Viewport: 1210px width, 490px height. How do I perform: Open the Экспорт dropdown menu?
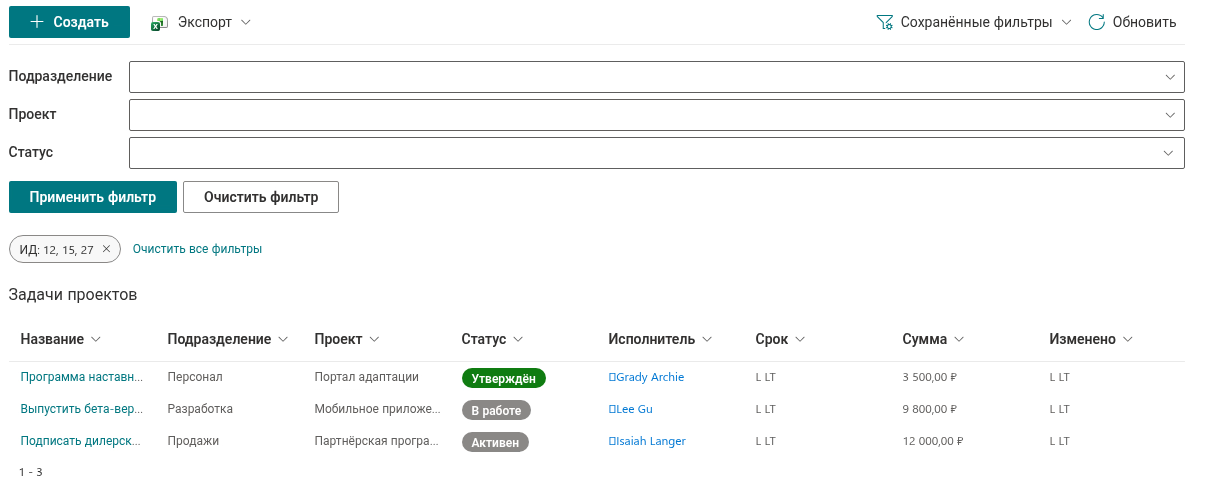pos(200,22)
